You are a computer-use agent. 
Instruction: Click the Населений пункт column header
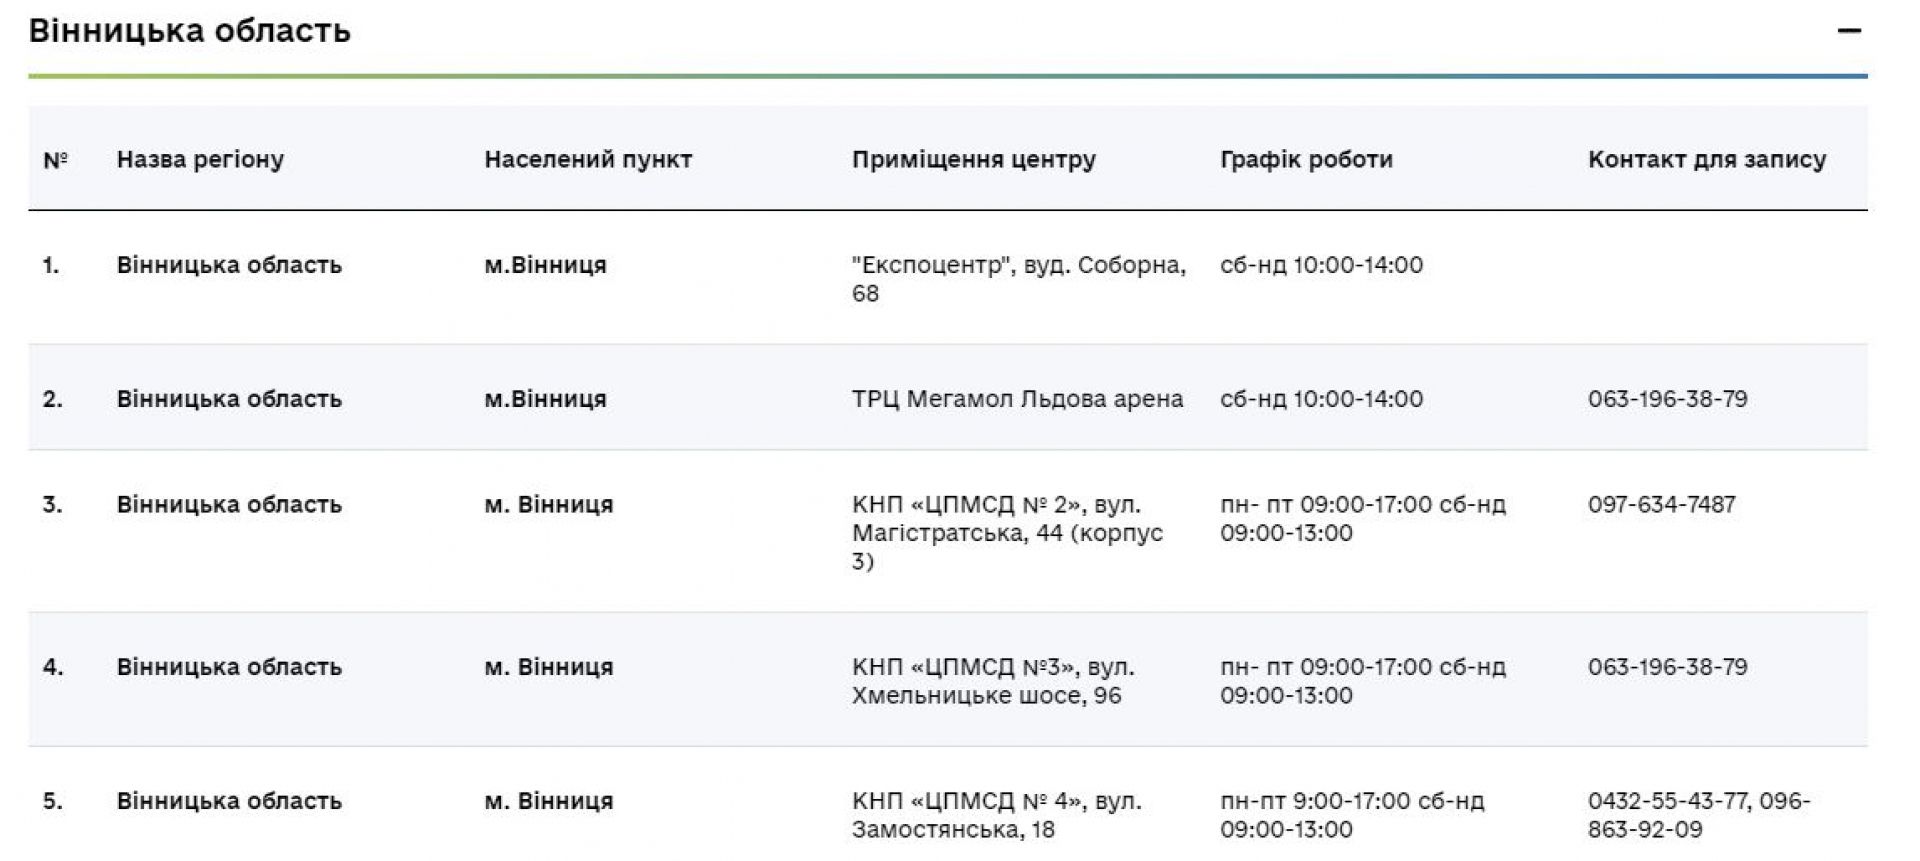pos(588,159)
